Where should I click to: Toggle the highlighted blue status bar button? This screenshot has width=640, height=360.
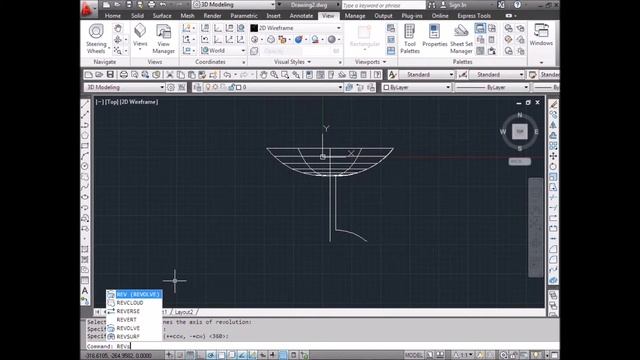(282, 355)
